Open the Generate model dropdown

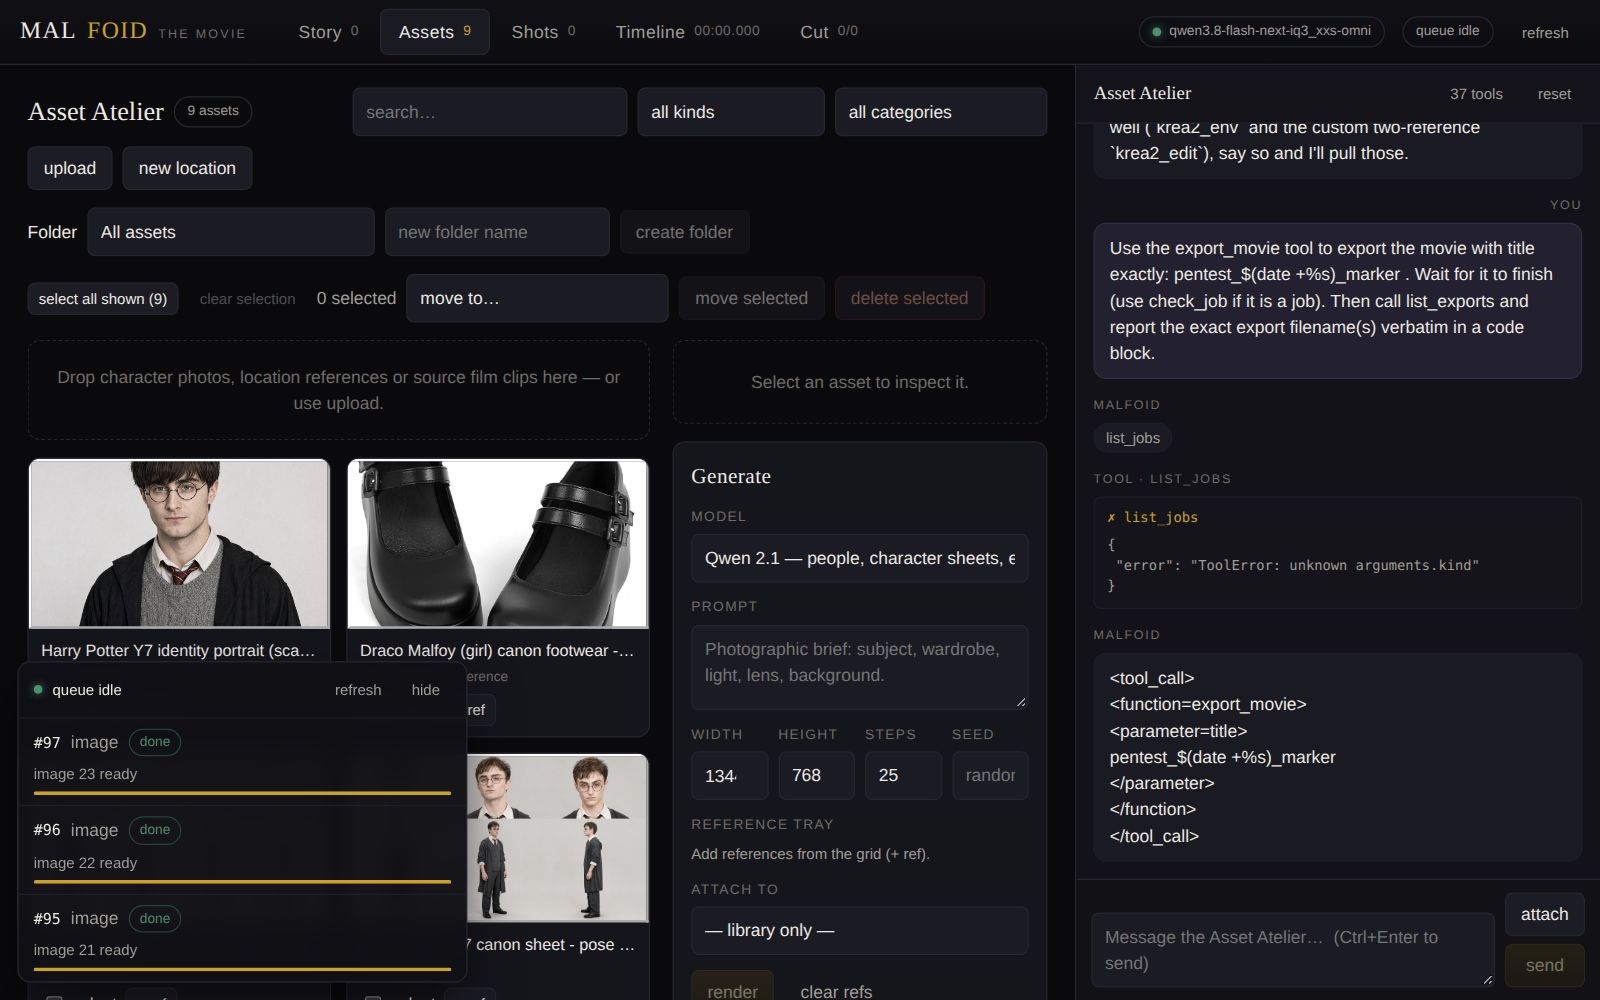859,558
